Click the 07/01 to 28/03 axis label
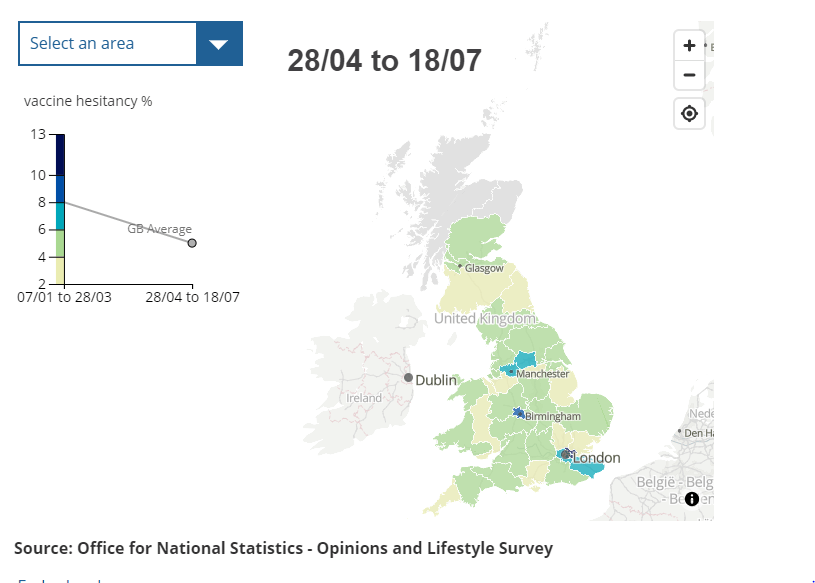 point(65,297)
